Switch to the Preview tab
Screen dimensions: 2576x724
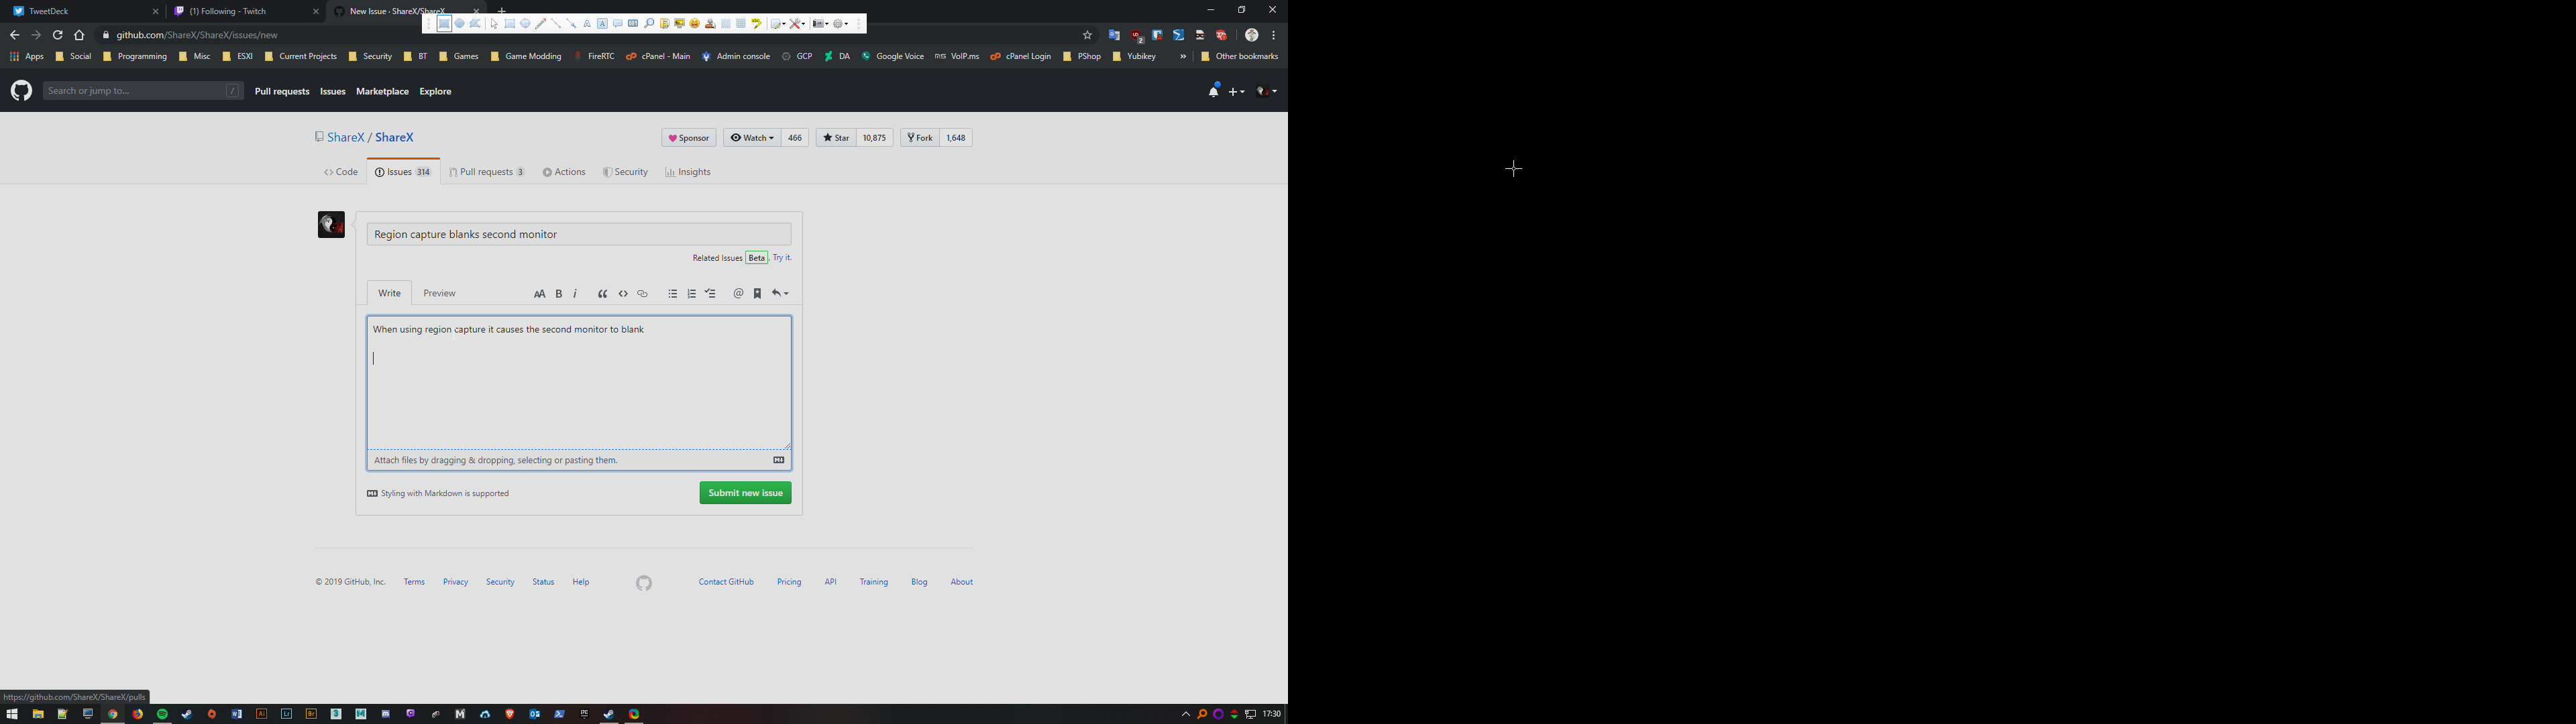click(x=439, y=293)
